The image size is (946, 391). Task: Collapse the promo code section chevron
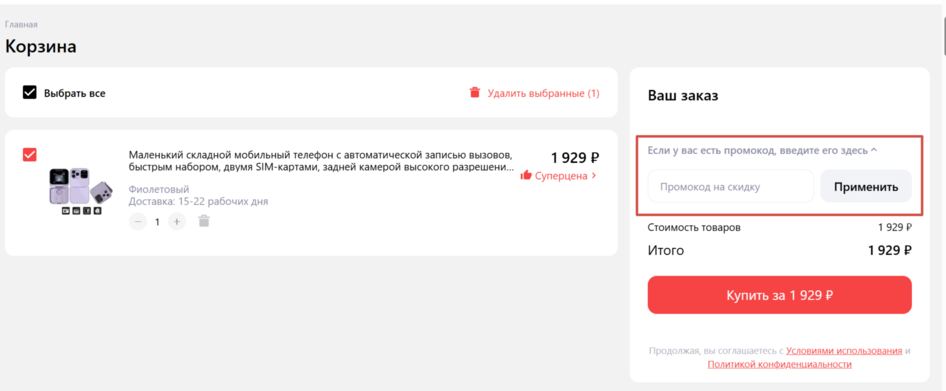point(874,150)
